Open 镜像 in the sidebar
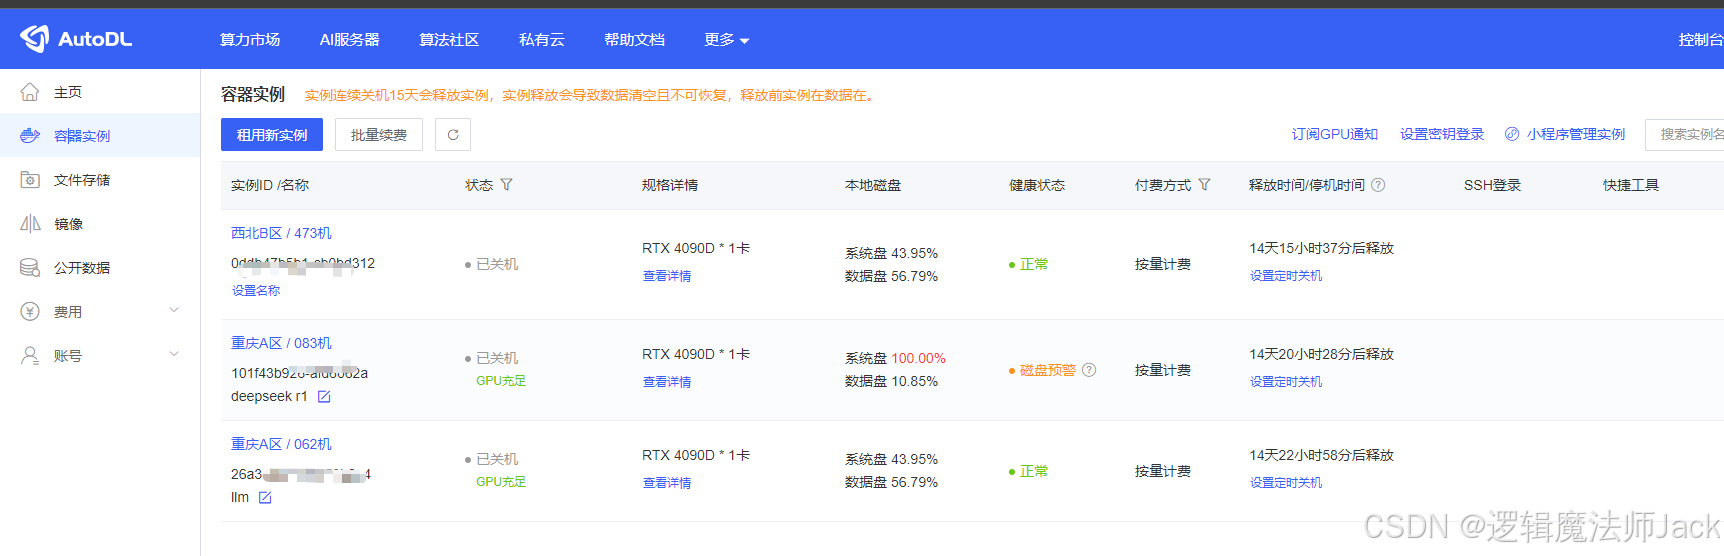 click(x=69, y=224)
